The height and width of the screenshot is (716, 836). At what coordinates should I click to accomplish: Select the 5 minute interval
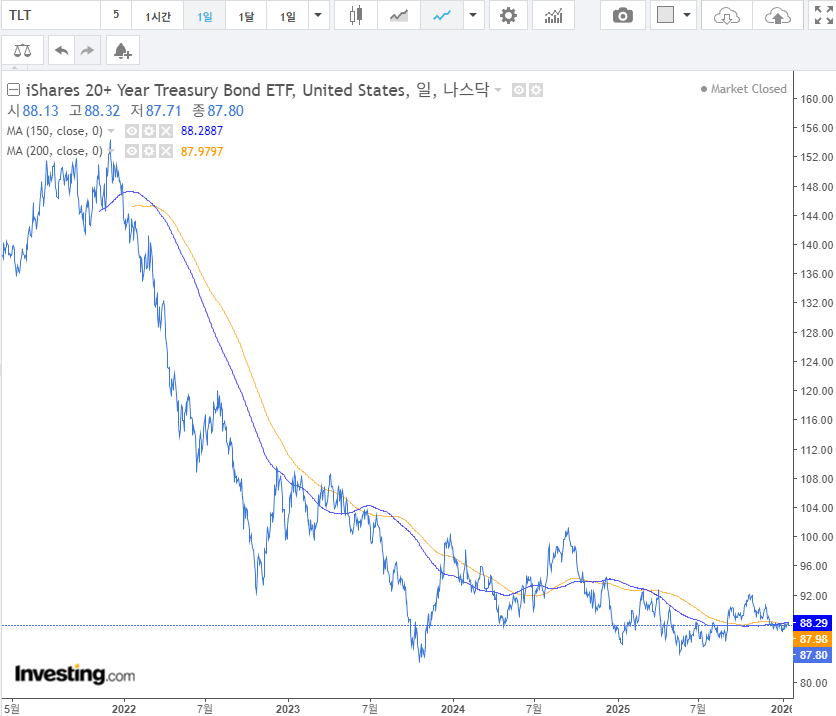(116, 15)
